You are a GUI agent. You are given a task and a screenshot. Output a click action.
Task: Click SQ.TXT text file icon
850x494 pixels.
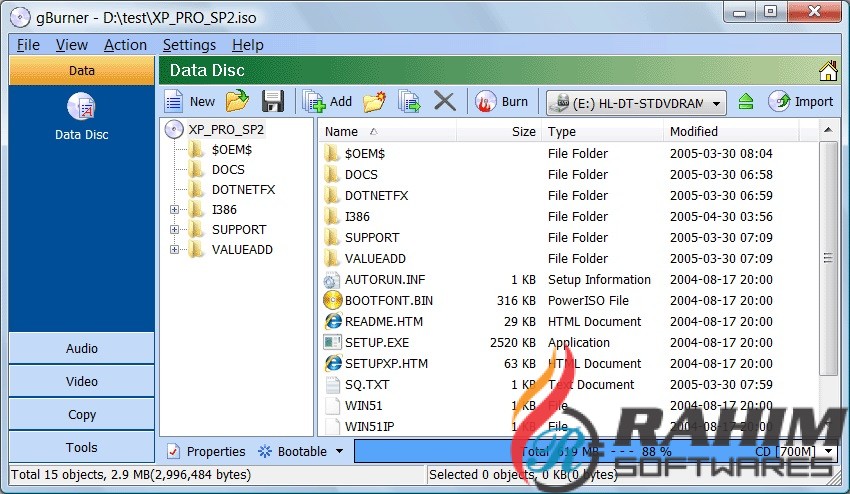pos(332,385)
